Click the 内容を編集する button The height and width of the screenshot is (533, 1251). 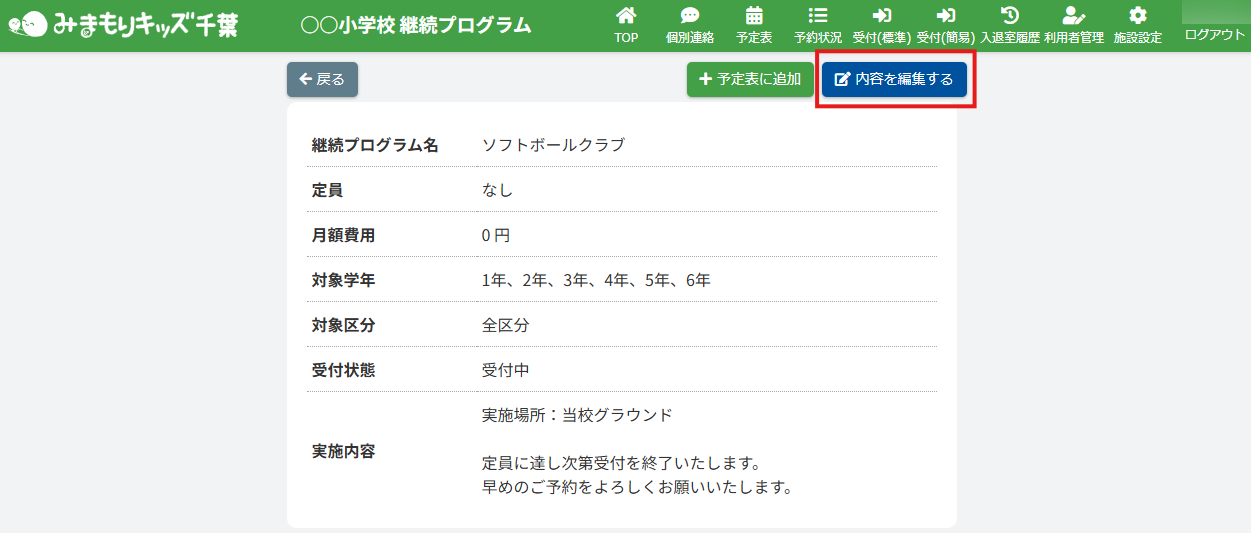[894, 80]
